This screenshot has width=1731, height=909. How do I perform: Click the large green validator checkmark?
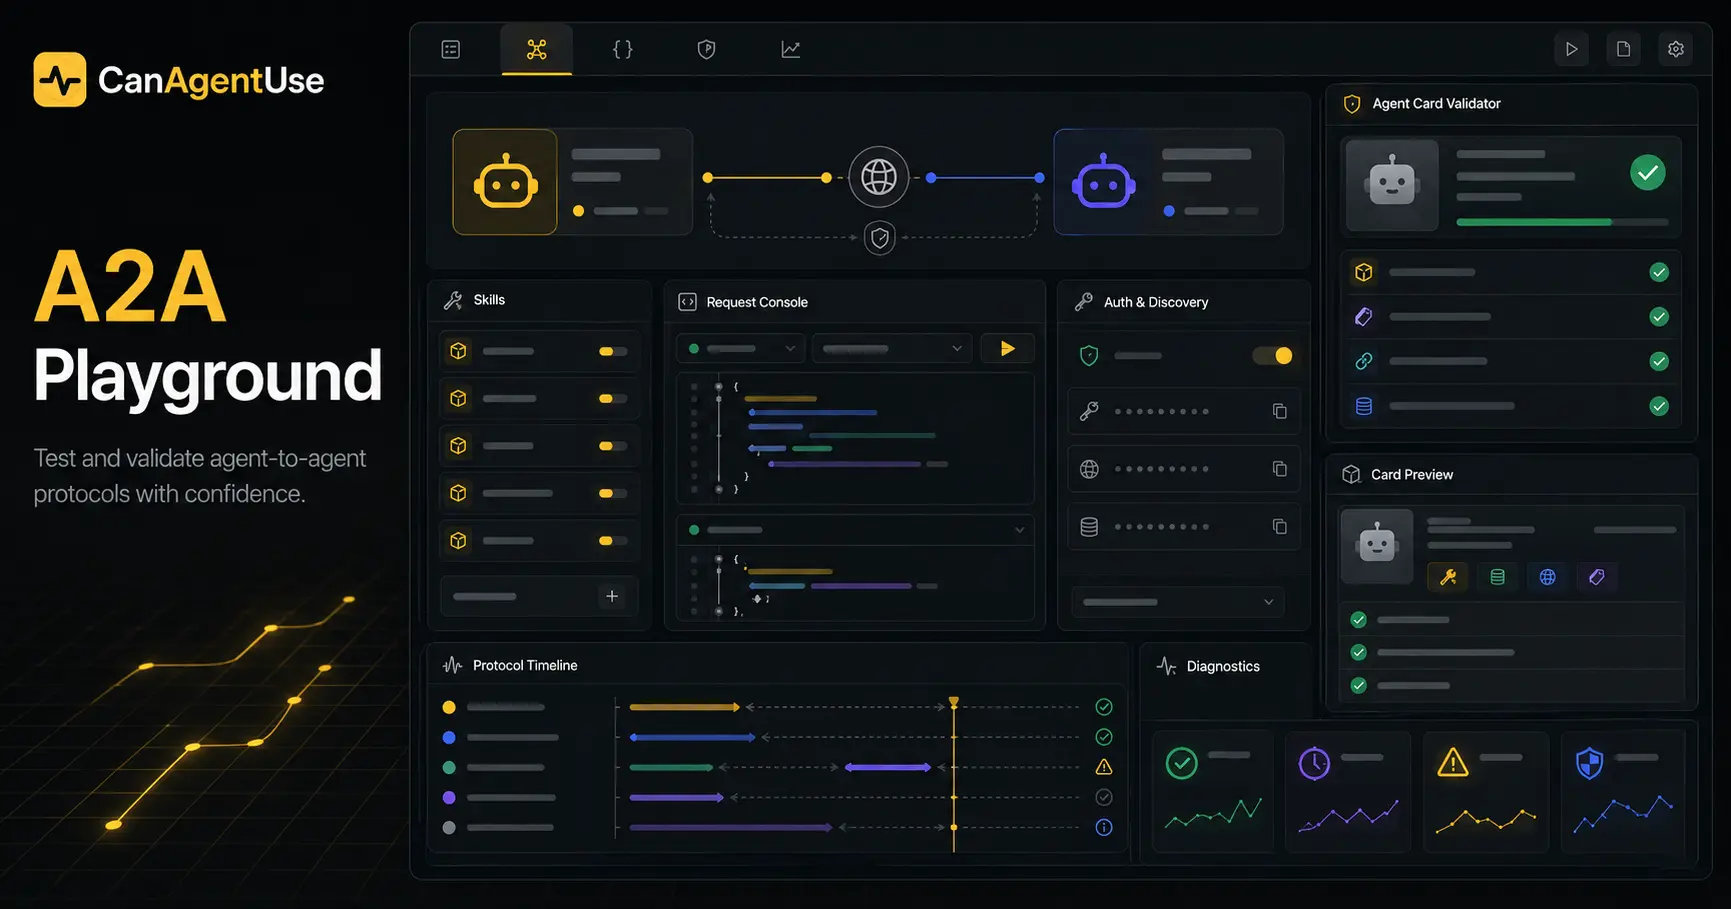[1648, 173]
